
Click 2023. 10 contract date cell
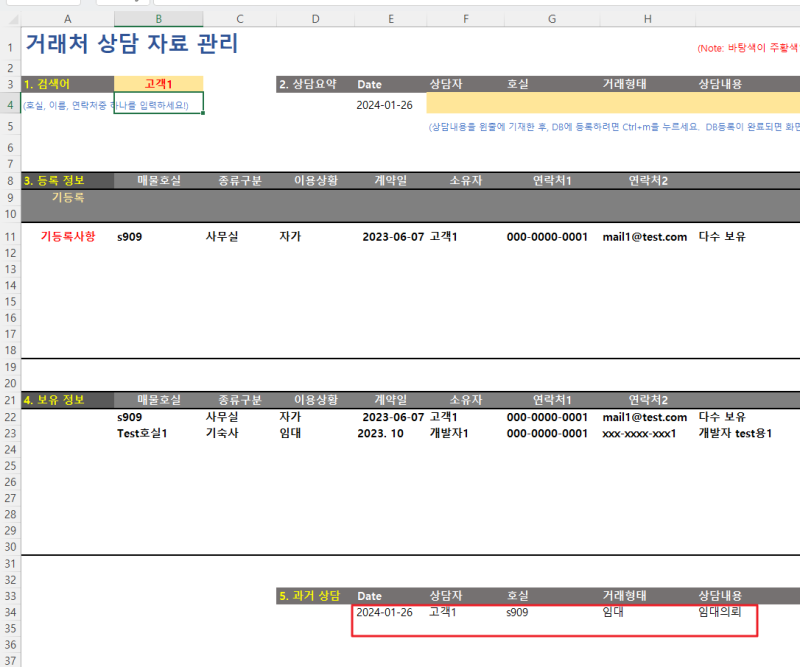tap(381, 433)
